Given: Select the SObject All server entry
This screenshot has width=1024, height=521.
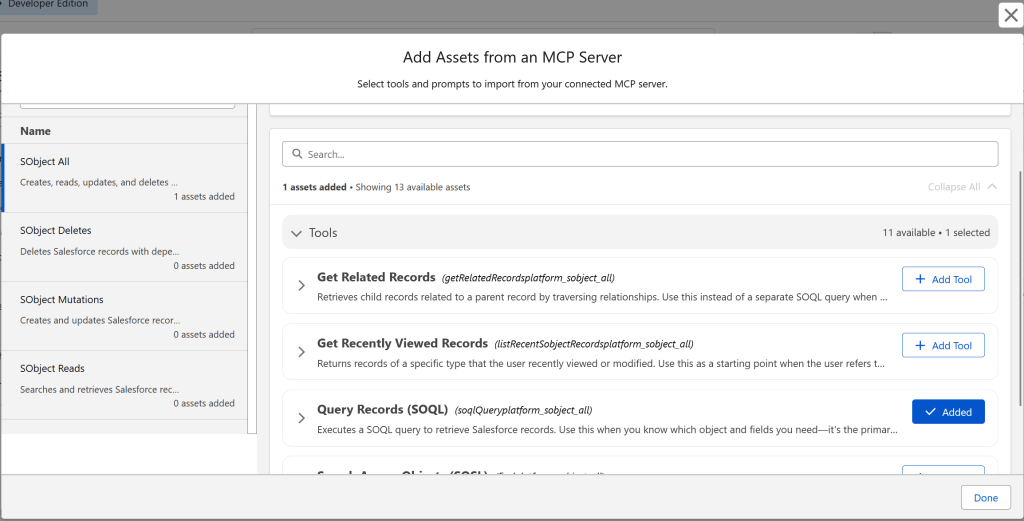Looking at the screenshot, I should coord(125,178).
